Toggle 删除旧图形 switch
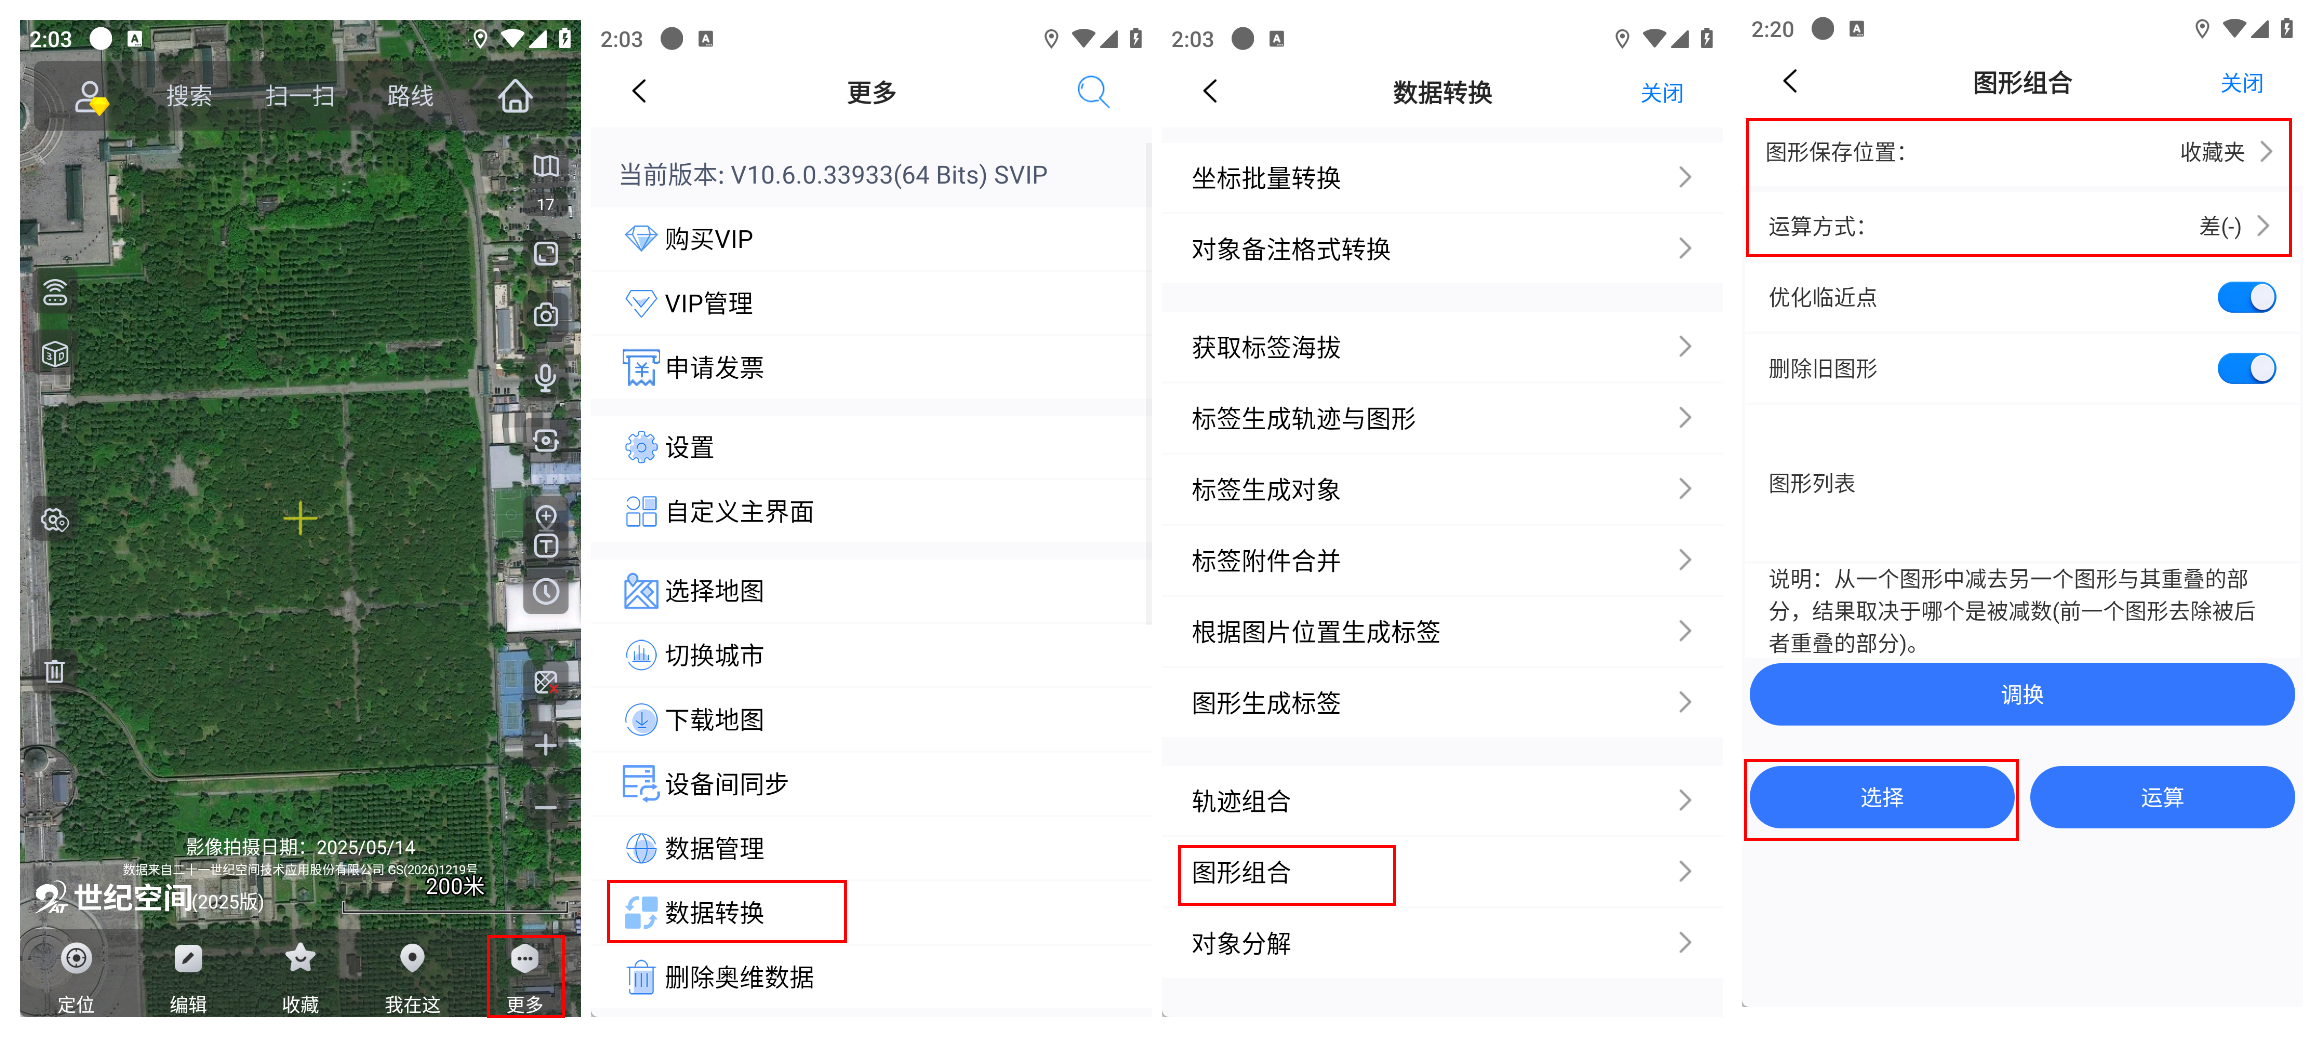This screenshot has height=1037, width=2313. click(2246, 368)
